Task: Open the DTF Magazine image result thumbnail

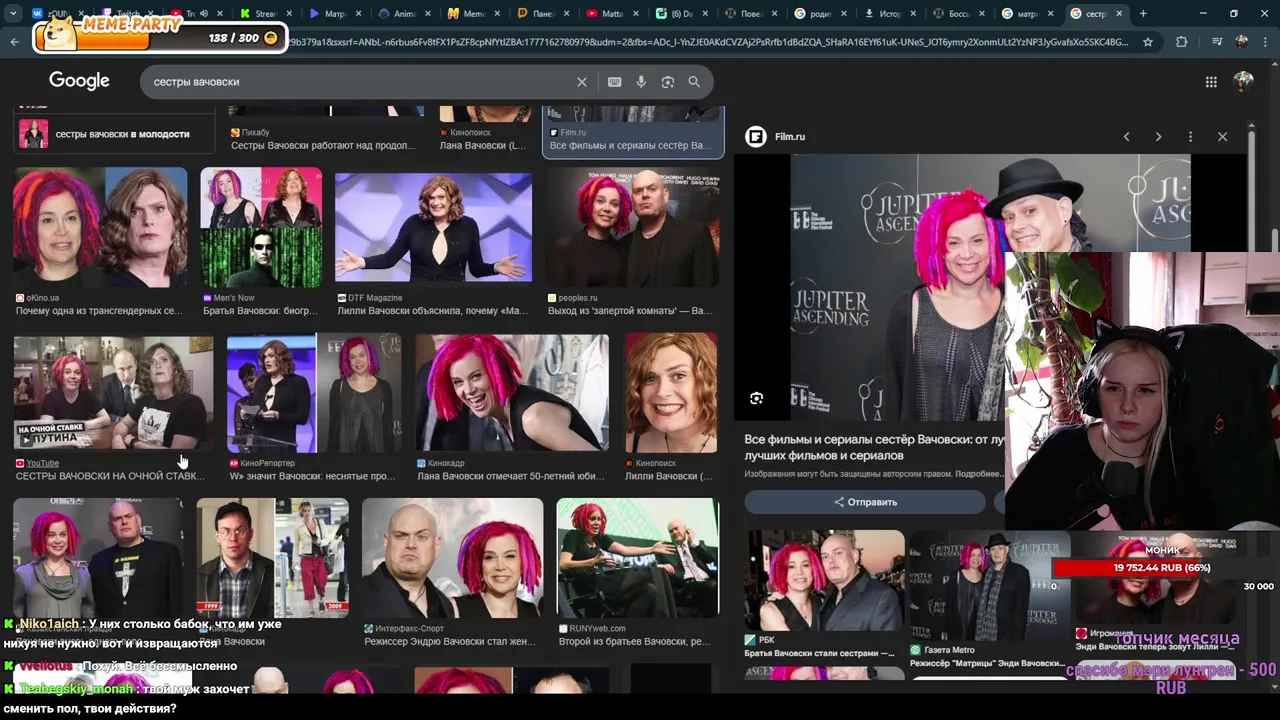Action: click(x=433, y=227)
